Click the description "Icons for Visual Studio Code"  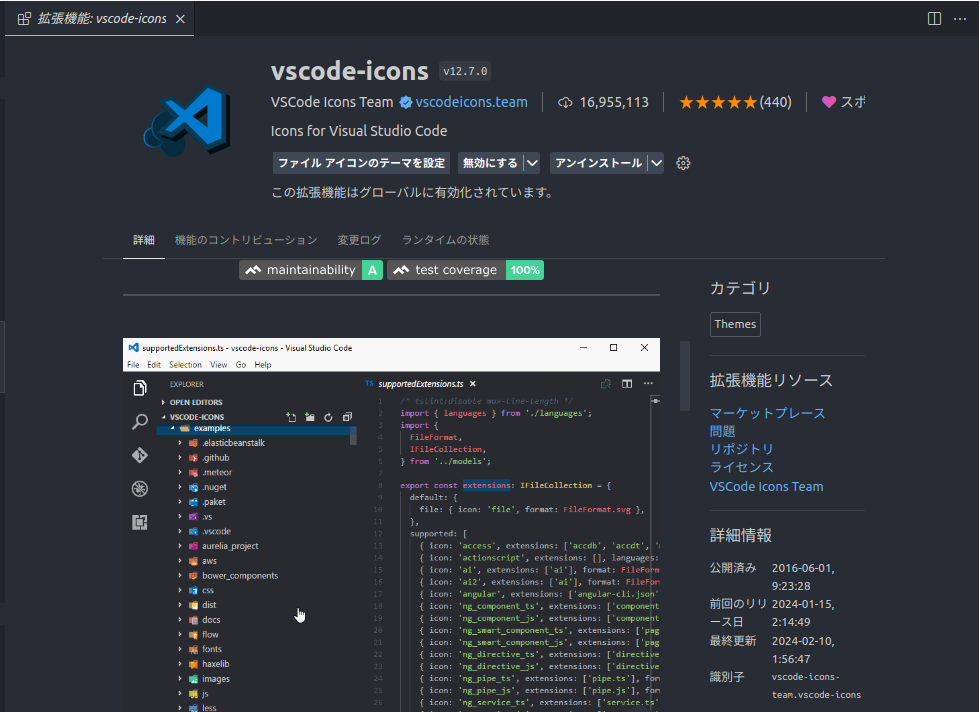pos(359,131)
